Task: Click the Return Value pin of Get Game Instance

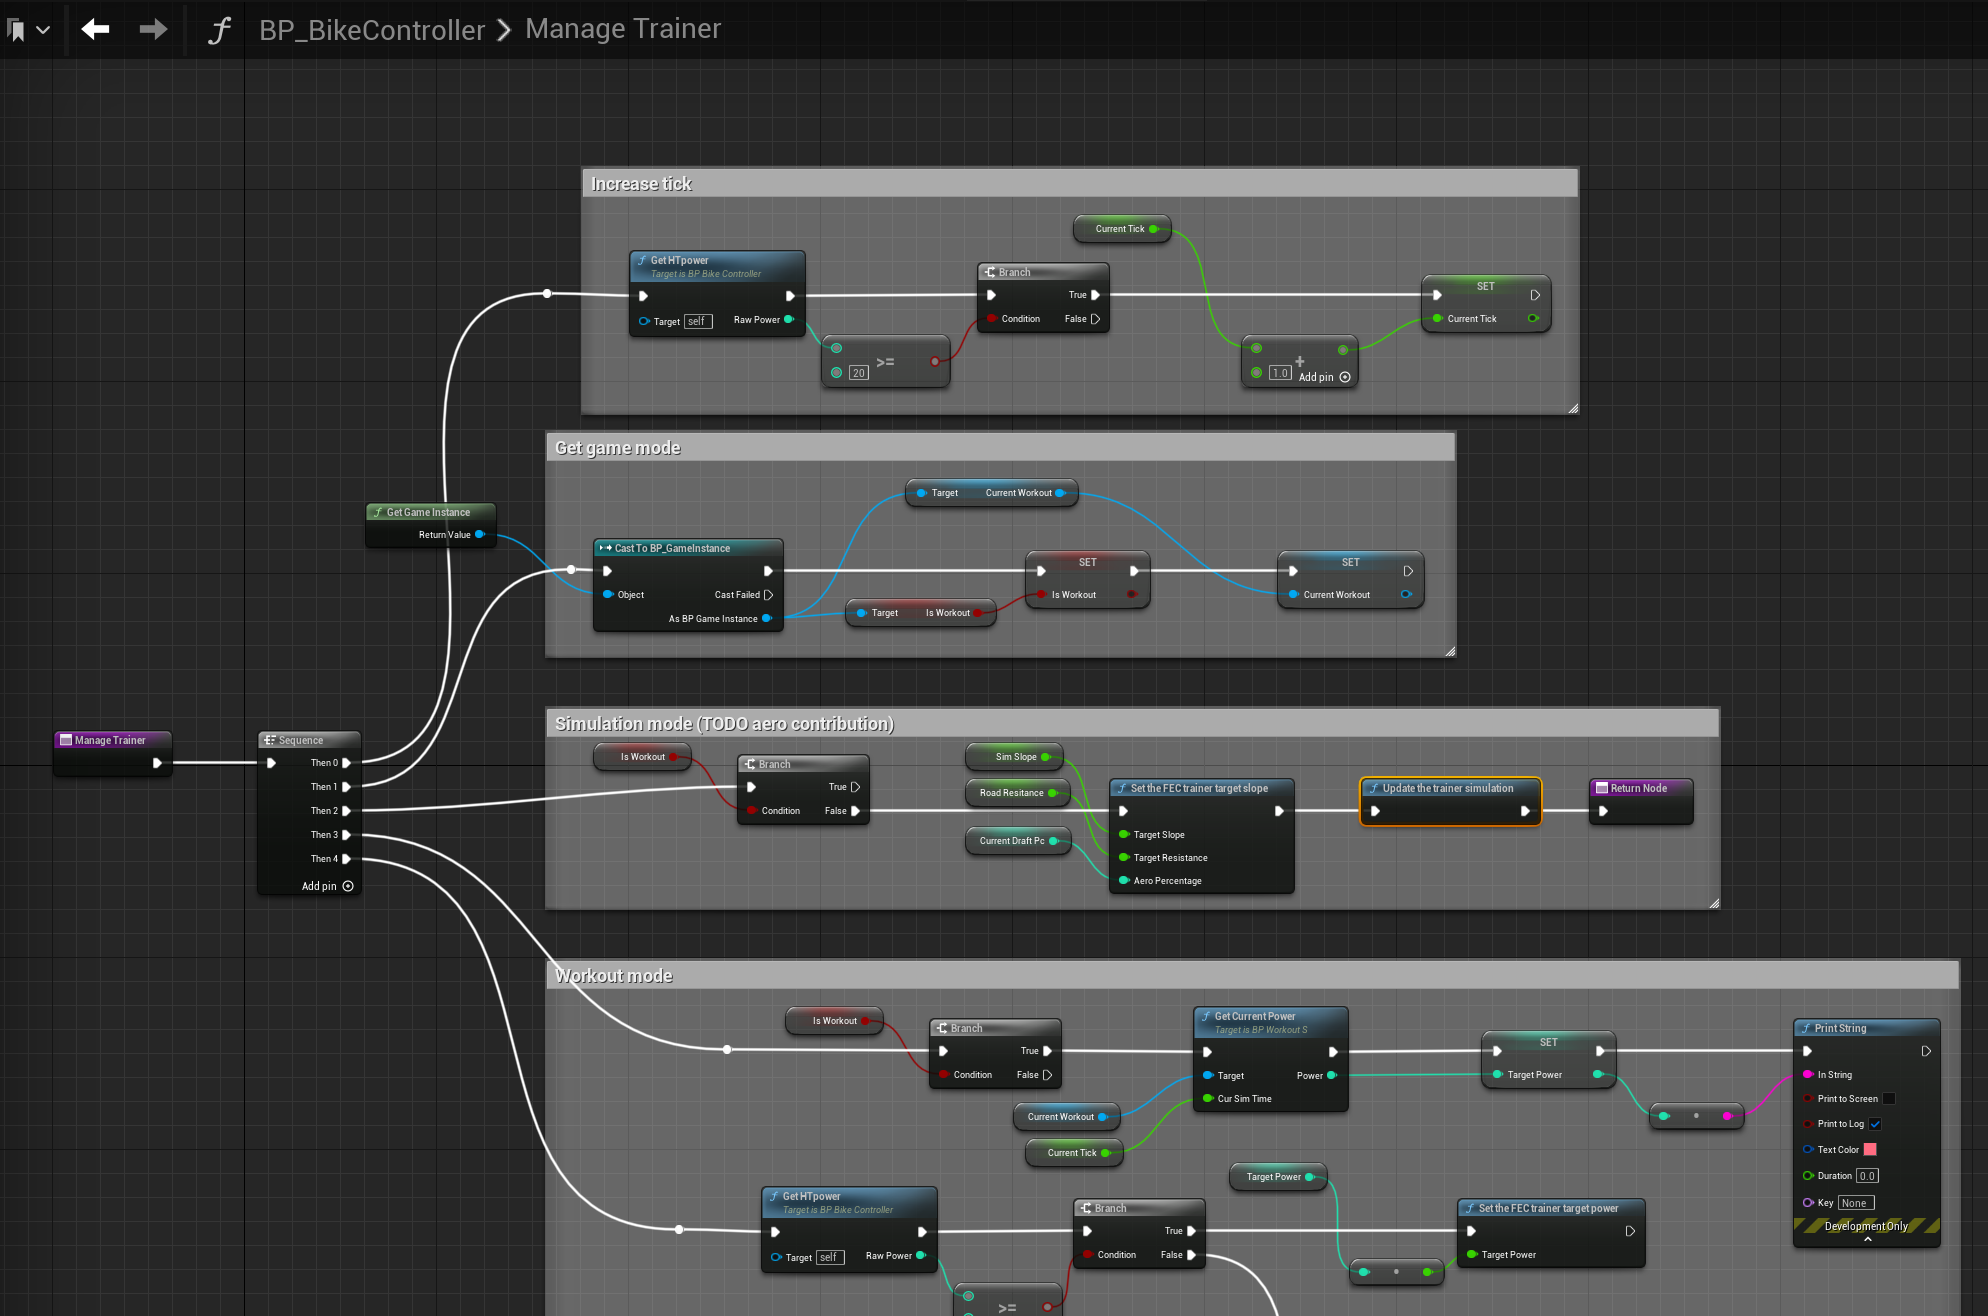Action: tap(480, 535)
